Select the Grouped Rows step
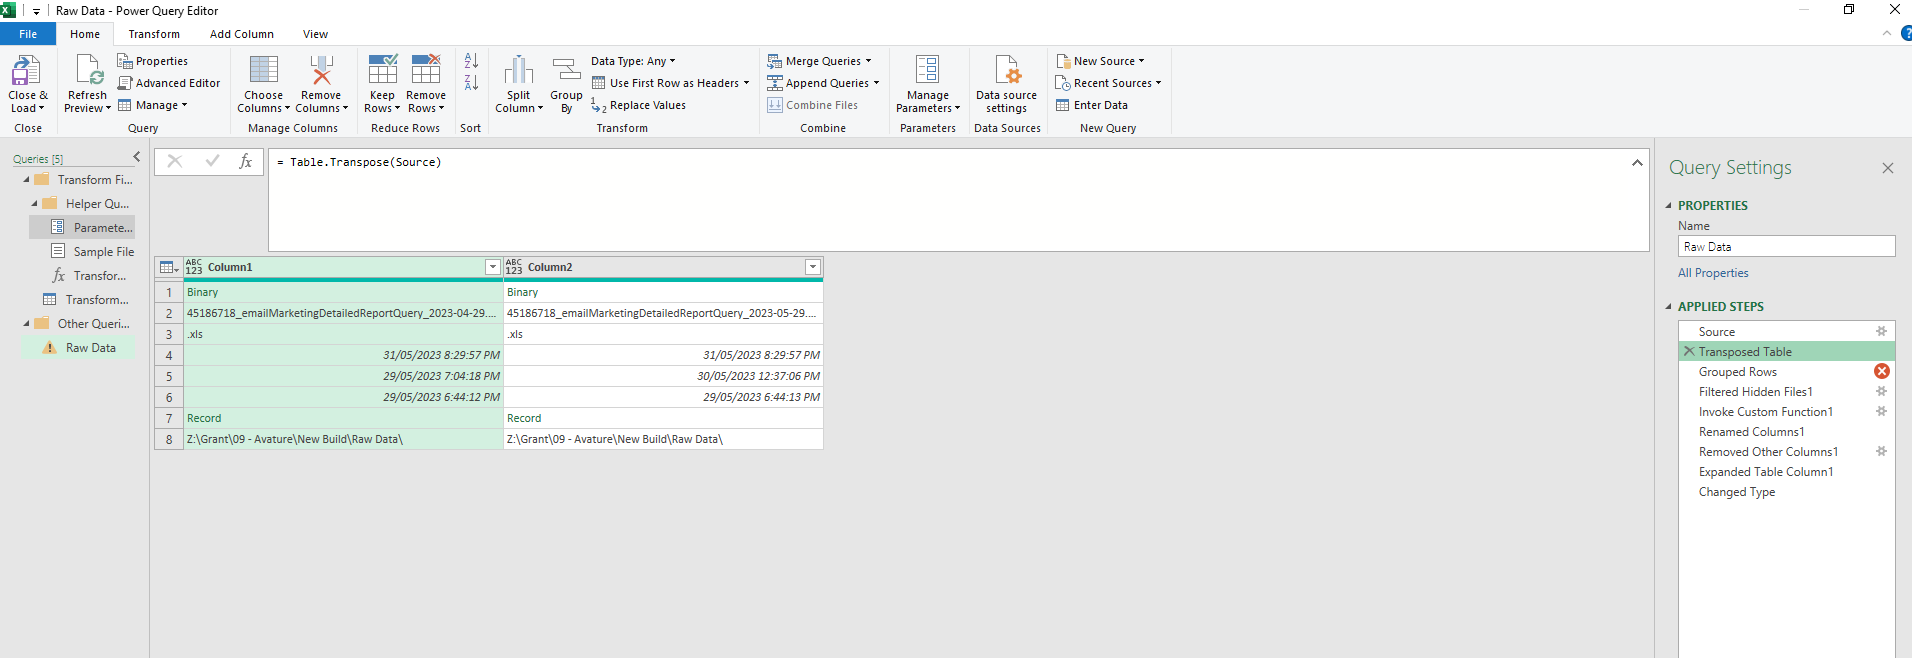This screenshot has height=658, width=1912. pos(1738,372)
